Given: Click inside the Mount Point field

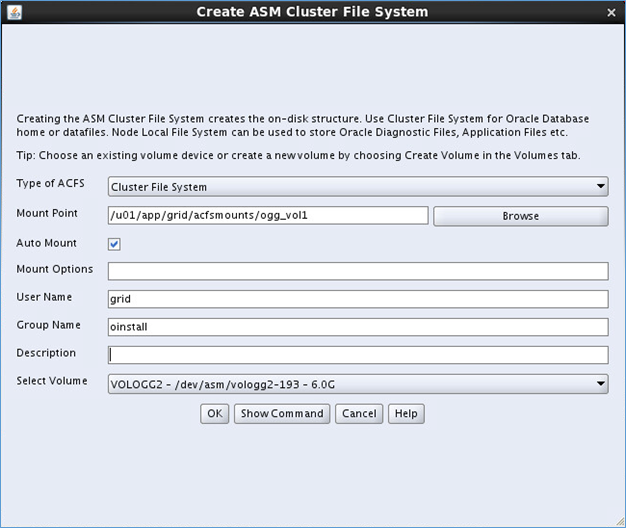Looking at the screenshot, I should 268,216.
